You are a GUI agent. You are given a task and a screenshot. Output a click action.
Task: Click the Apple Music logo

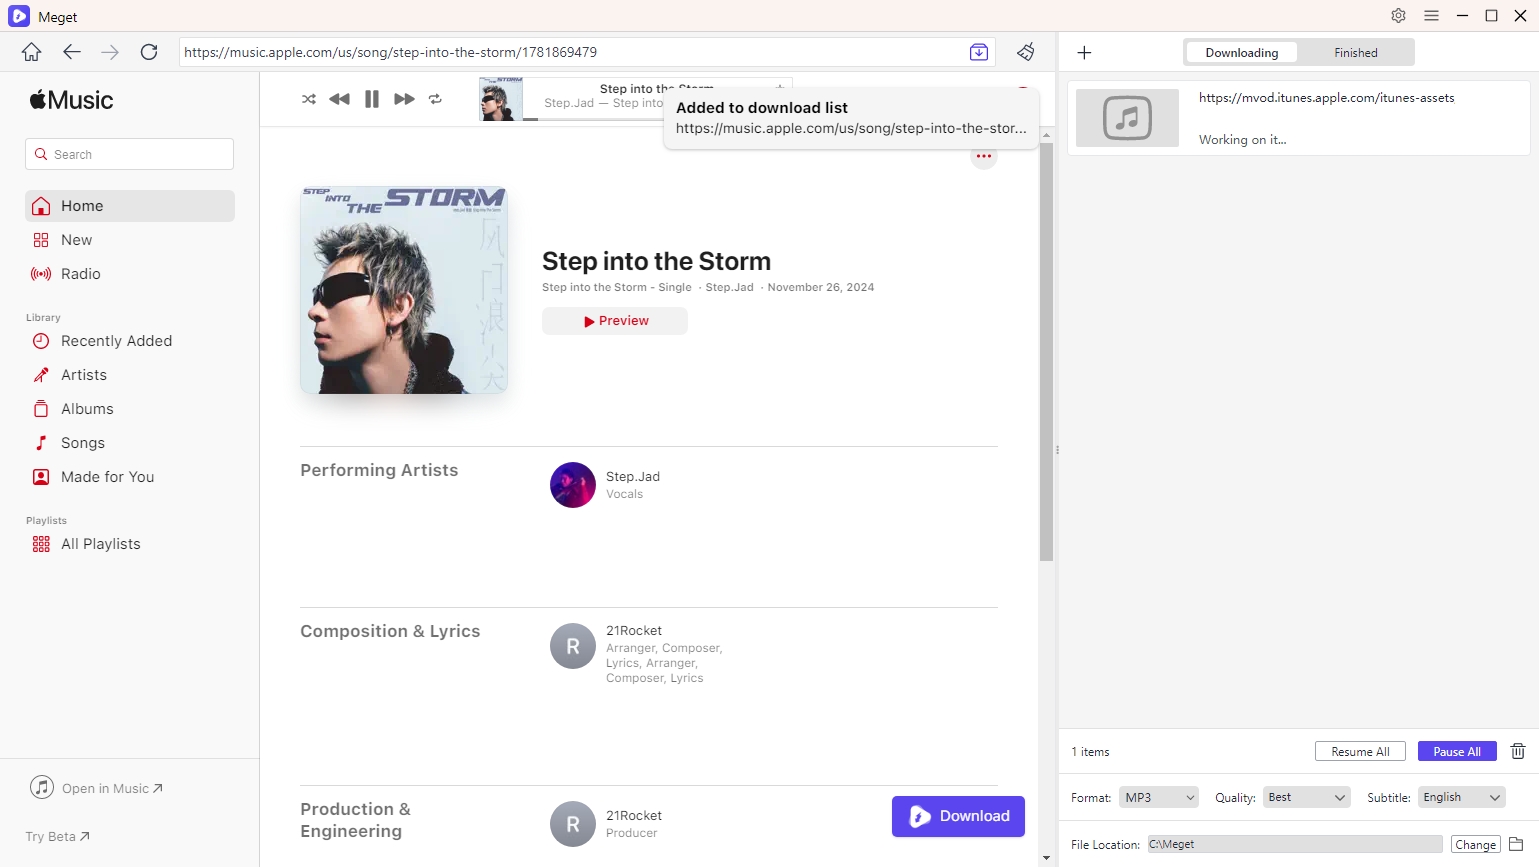pos(71,100)
